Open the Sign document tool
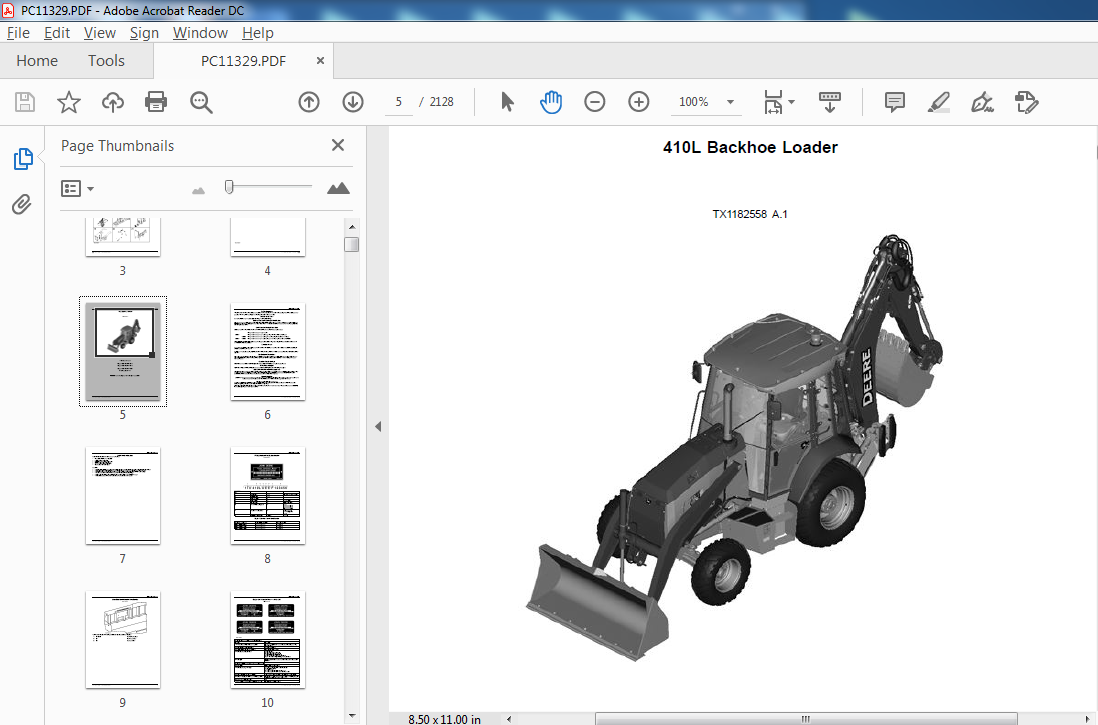 tap(982, 102)
